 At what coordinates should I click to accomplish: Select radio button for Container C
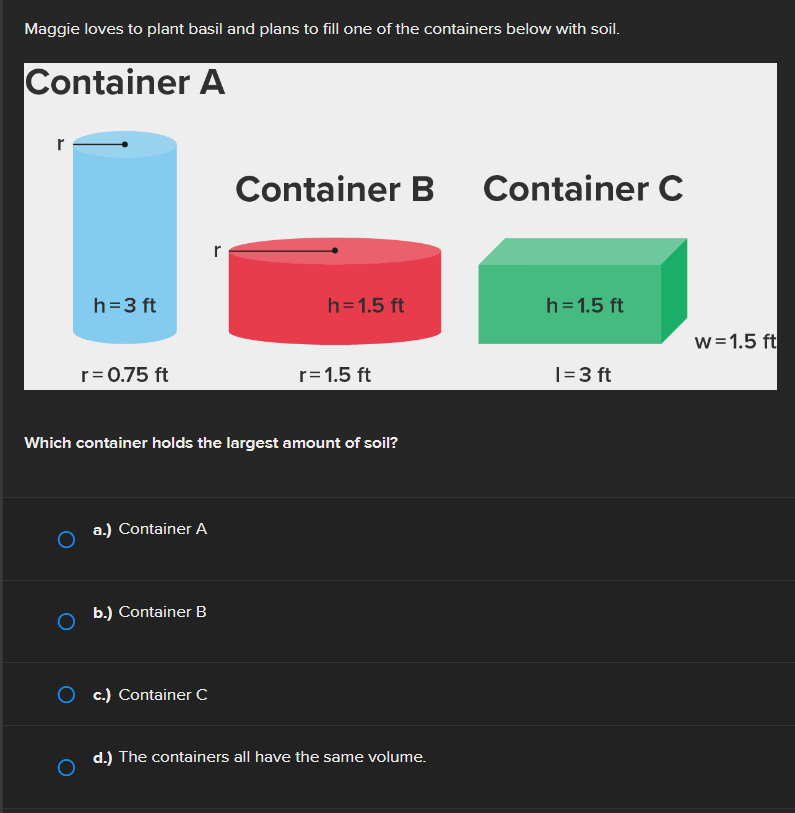[x=65, y=695]
